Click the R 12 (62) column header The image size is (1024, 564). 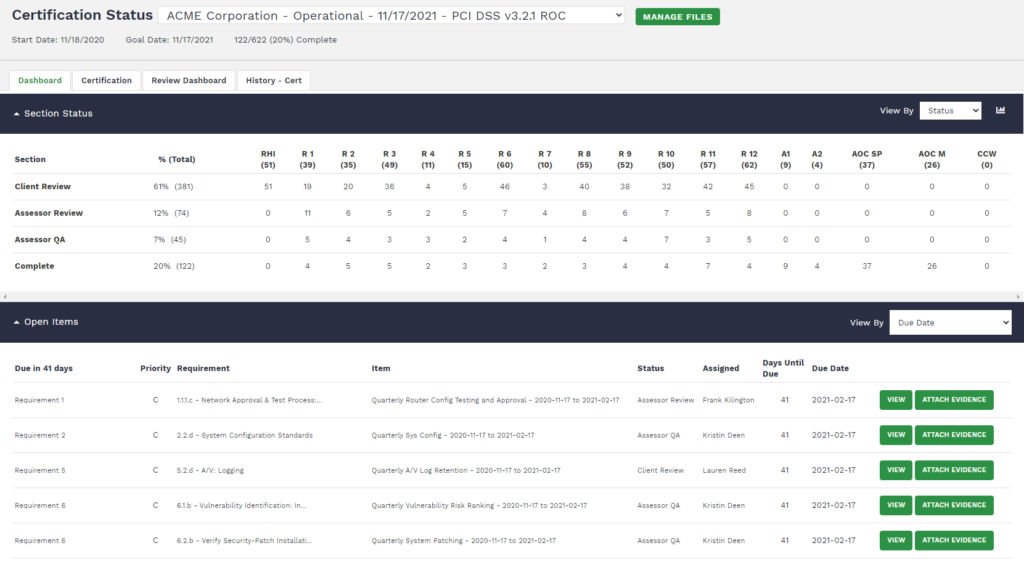click(x=749, y=159)
